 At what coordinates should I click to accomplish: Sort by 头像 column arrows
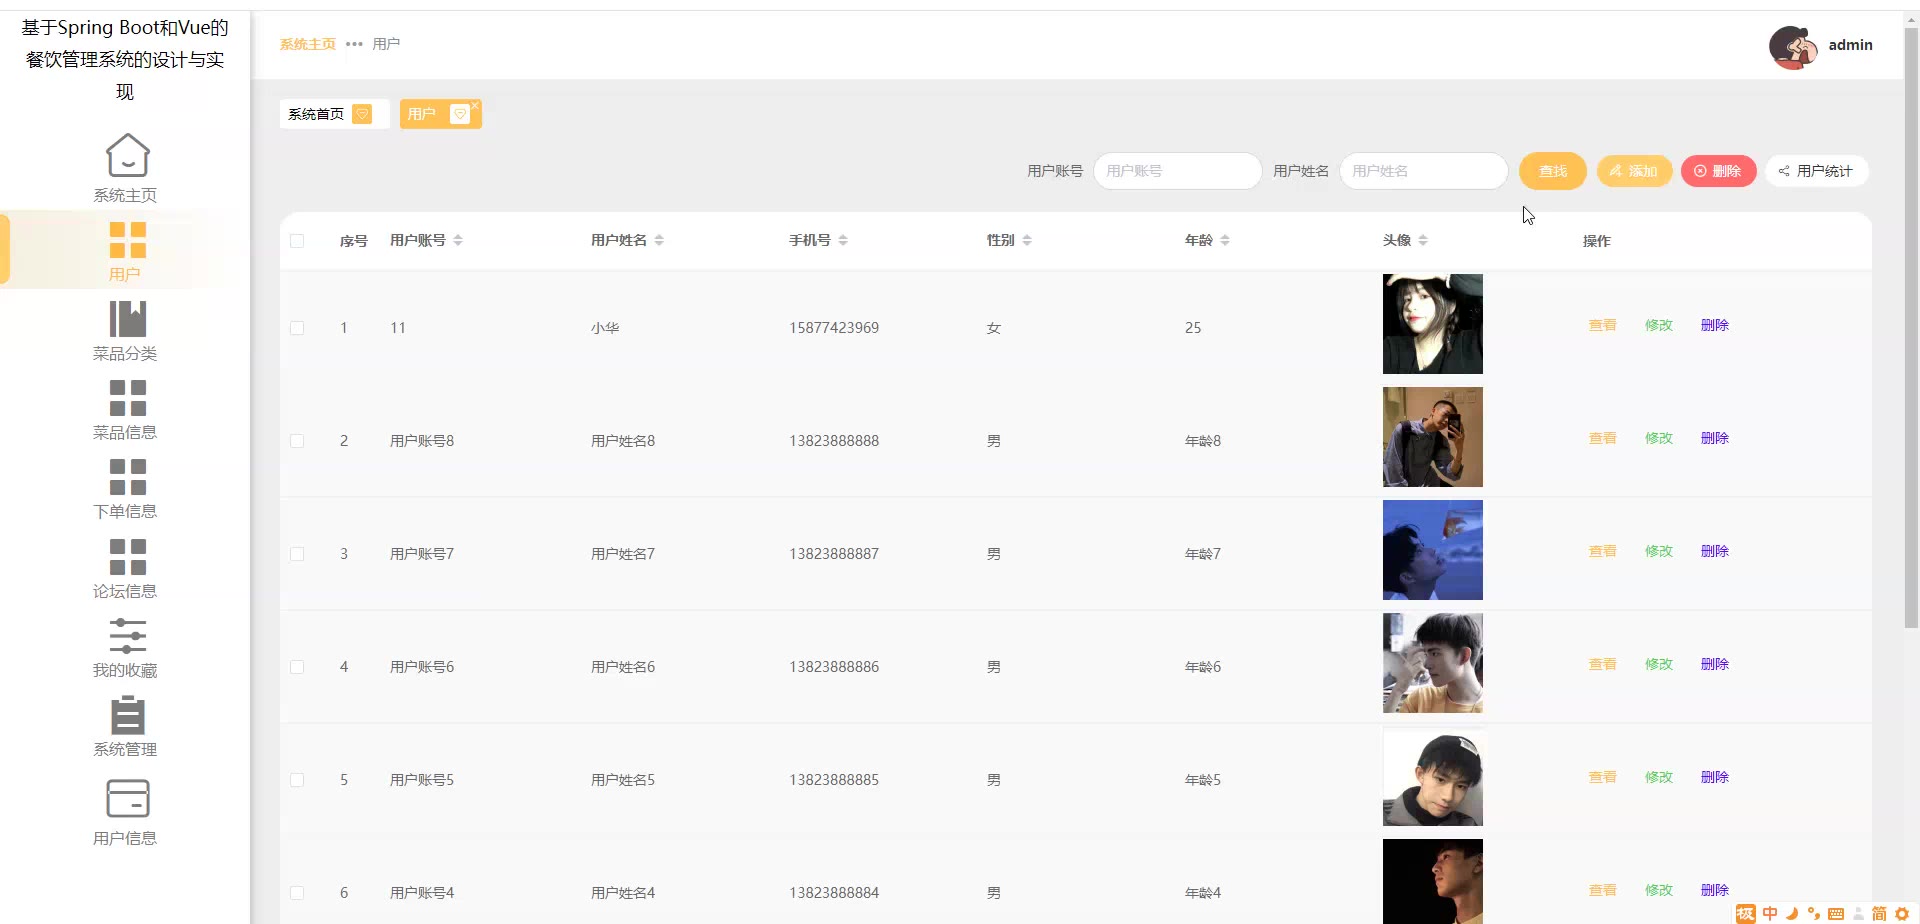click(1423, 240)
